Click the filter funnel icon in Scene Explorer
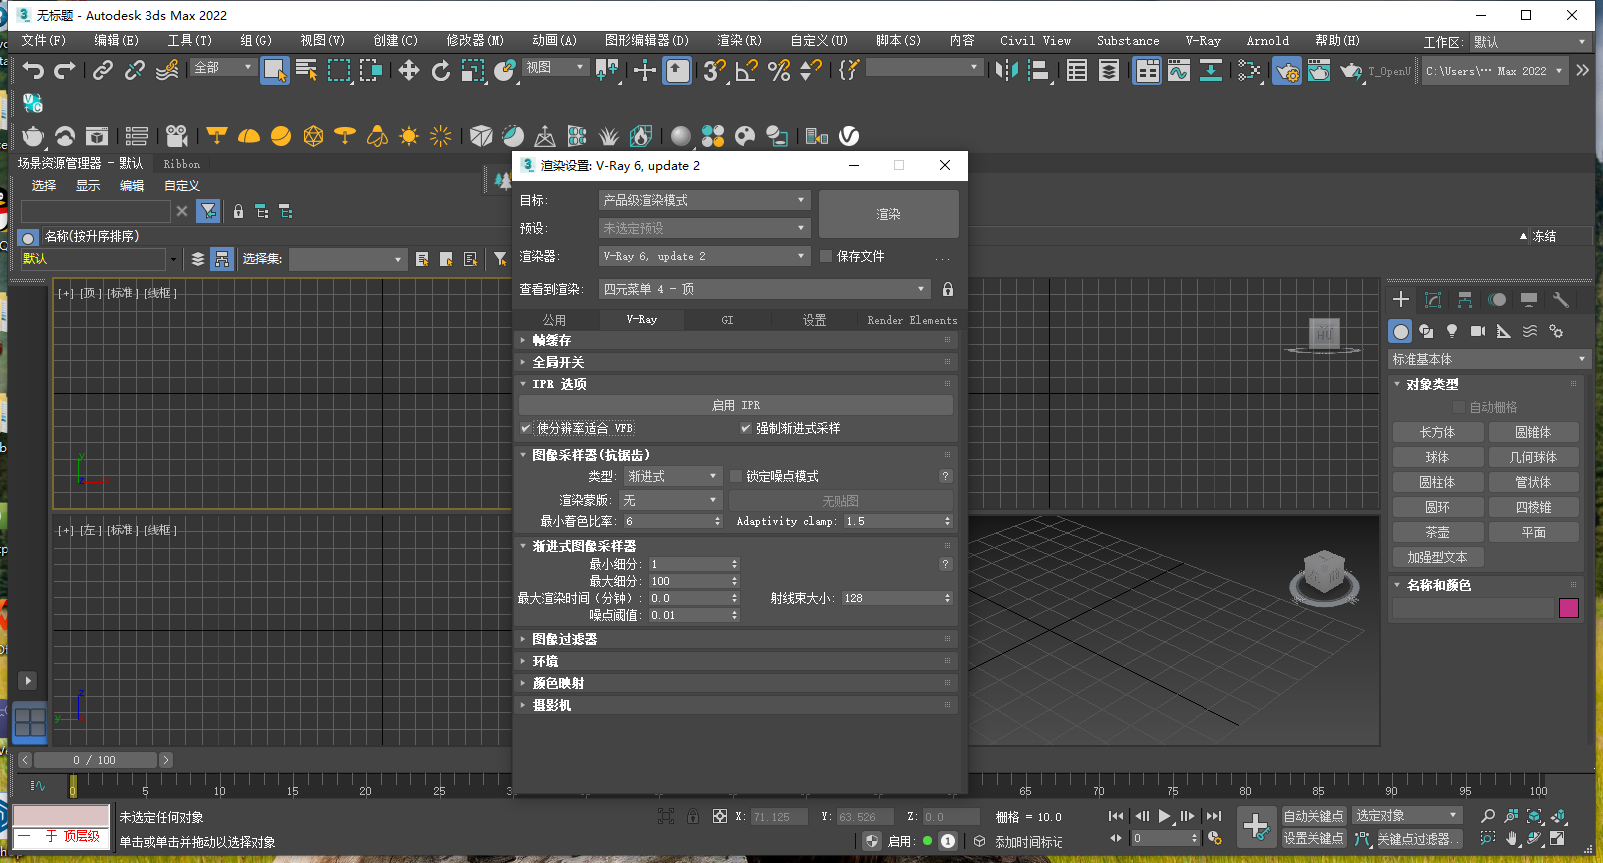 207,211
